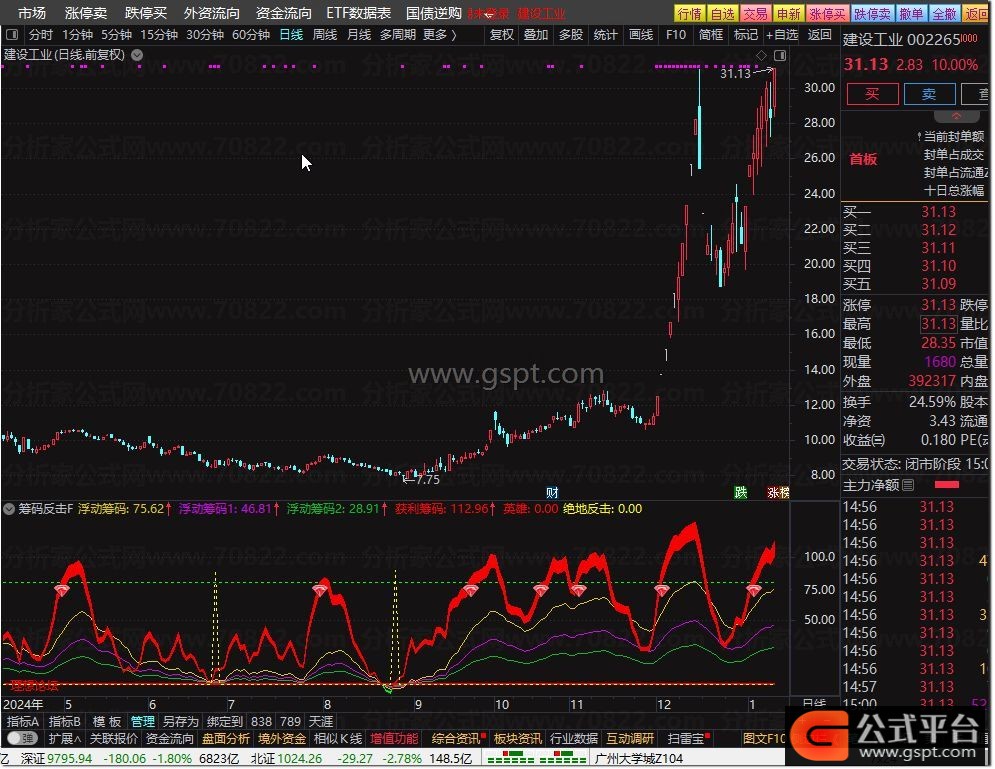Viewport: 995px width, 769px height.
Task: Switch to 周线 weekly period
Action: point(325,35)
